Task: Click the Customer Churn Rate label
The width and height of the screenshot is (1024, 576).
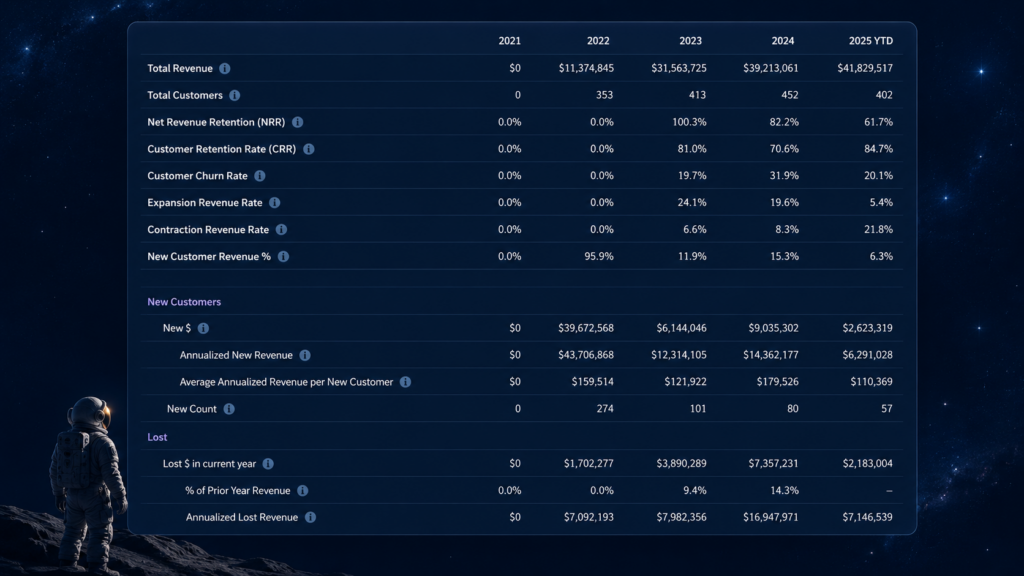Action: (x=197, y=176)
